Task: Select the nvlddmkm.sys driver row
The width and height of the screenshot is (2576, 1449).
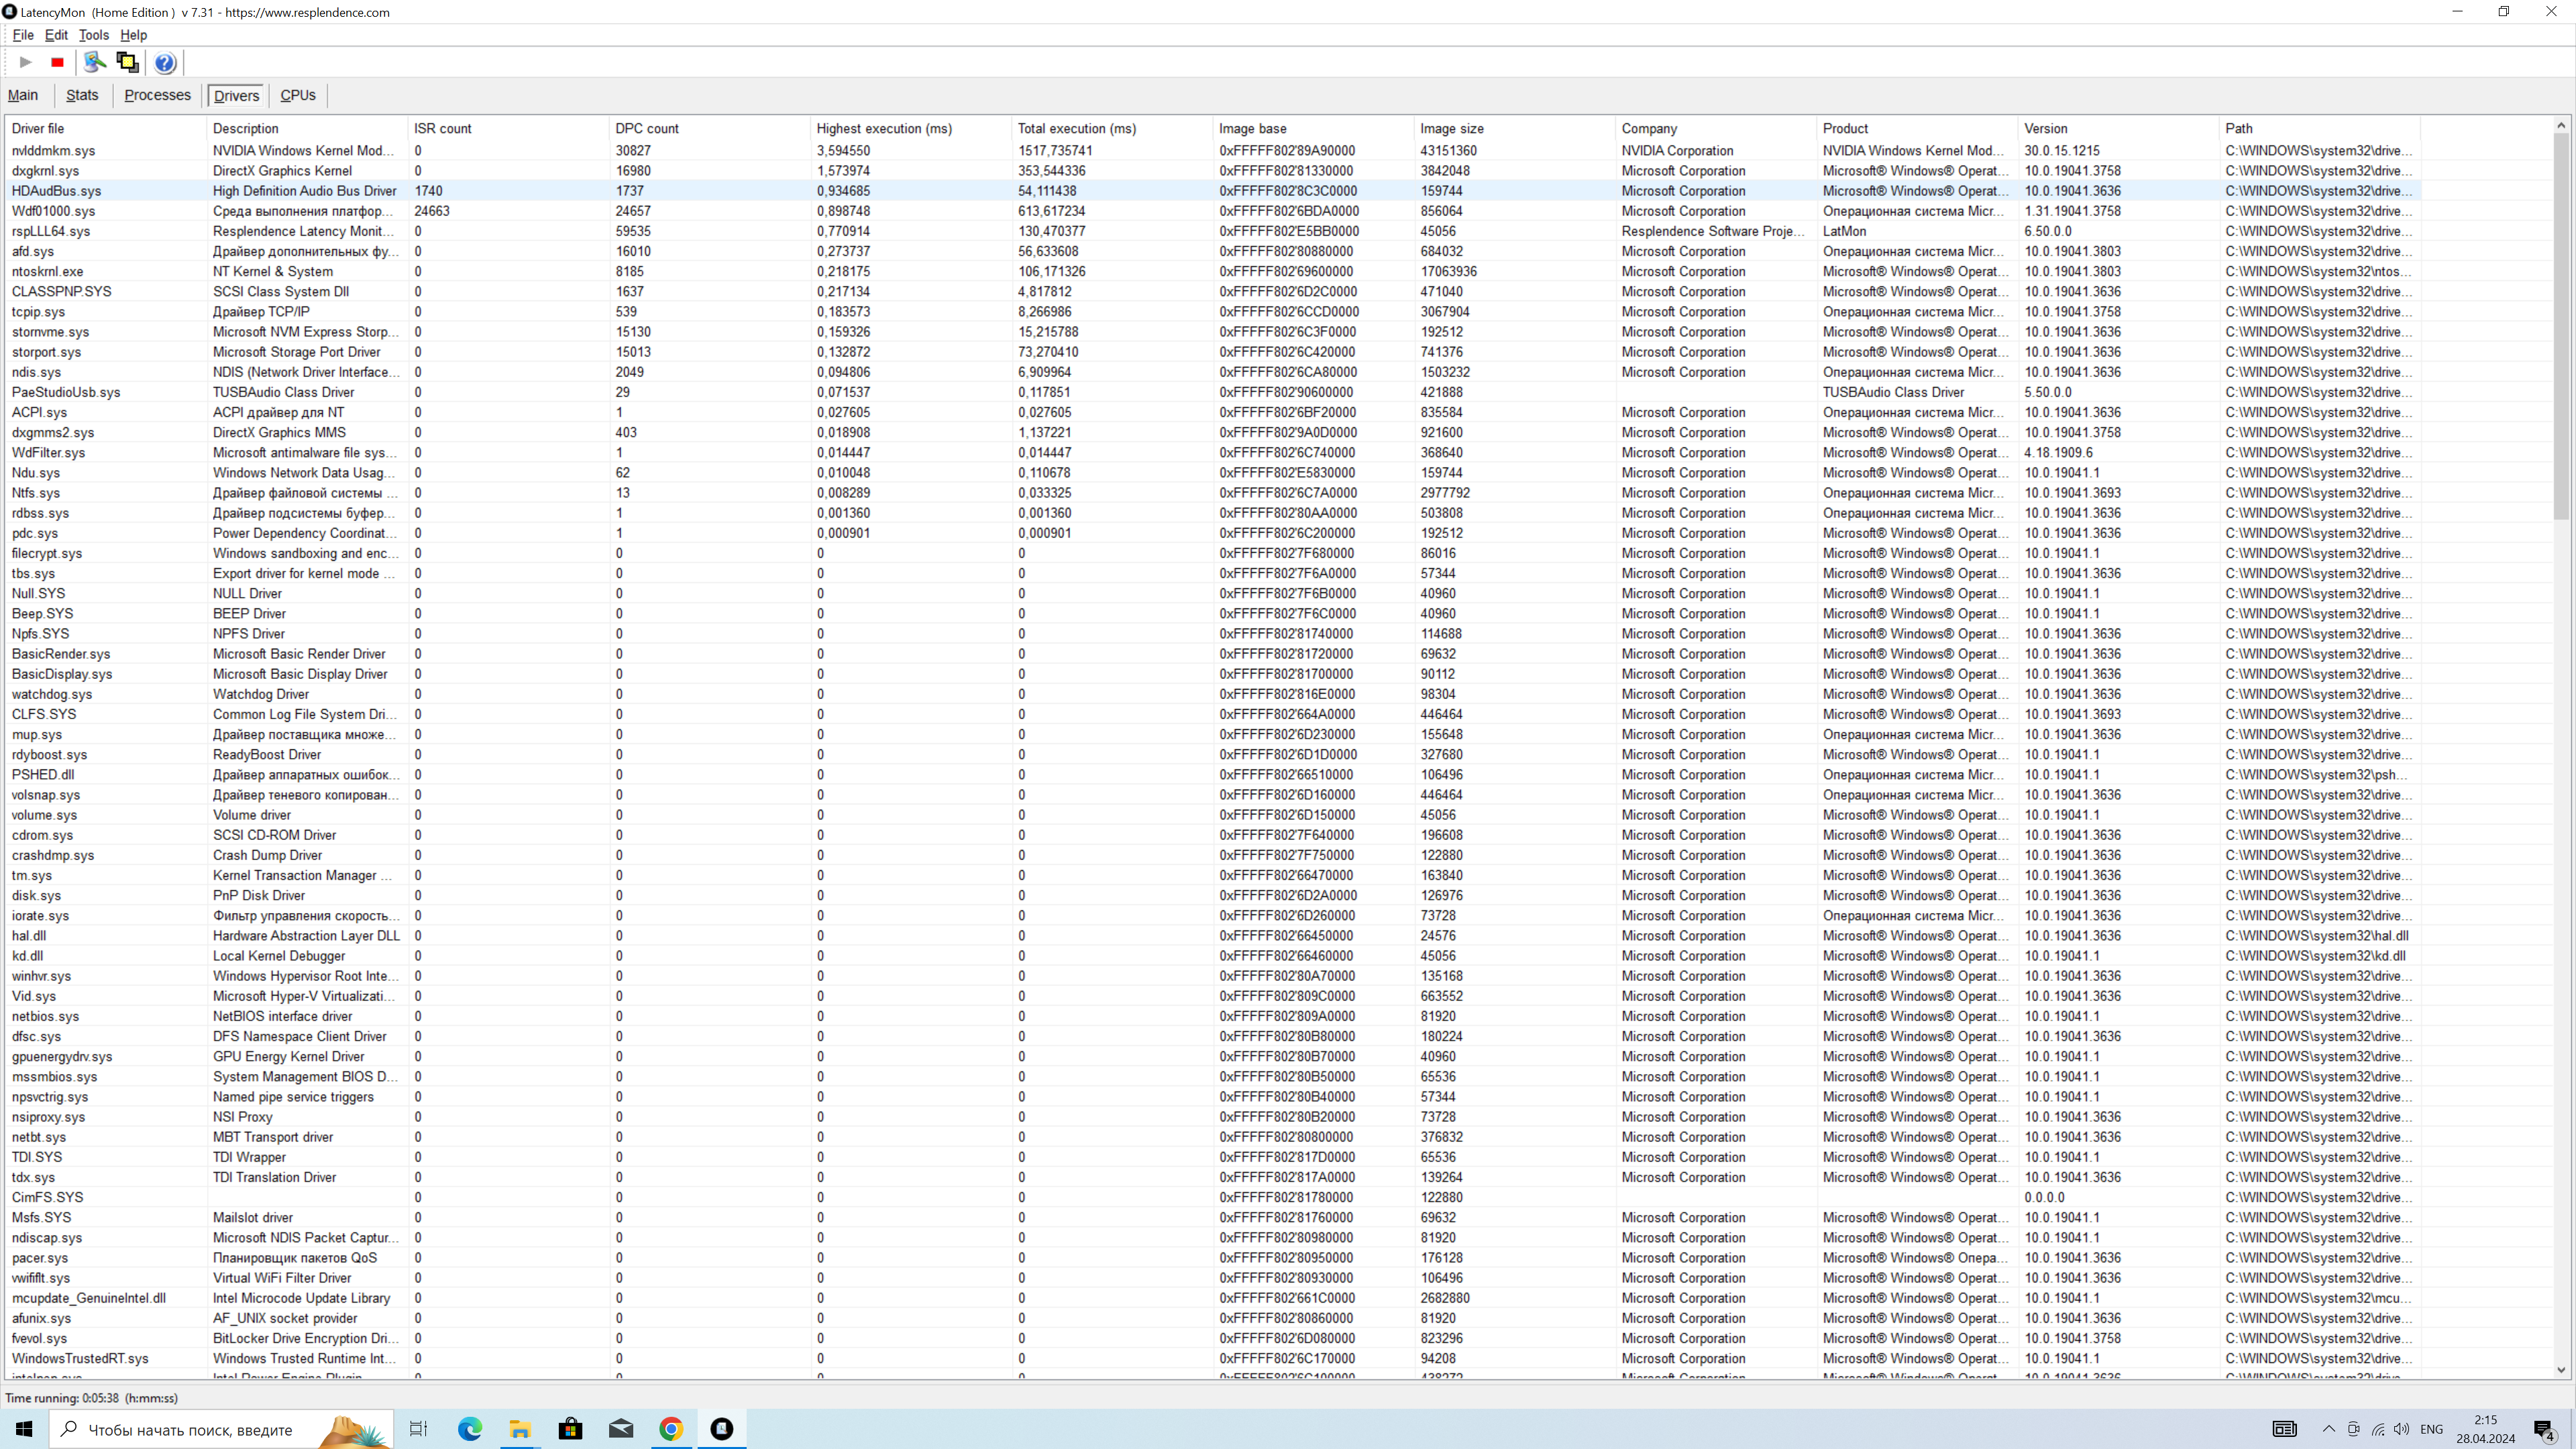Action: point(54,151)
